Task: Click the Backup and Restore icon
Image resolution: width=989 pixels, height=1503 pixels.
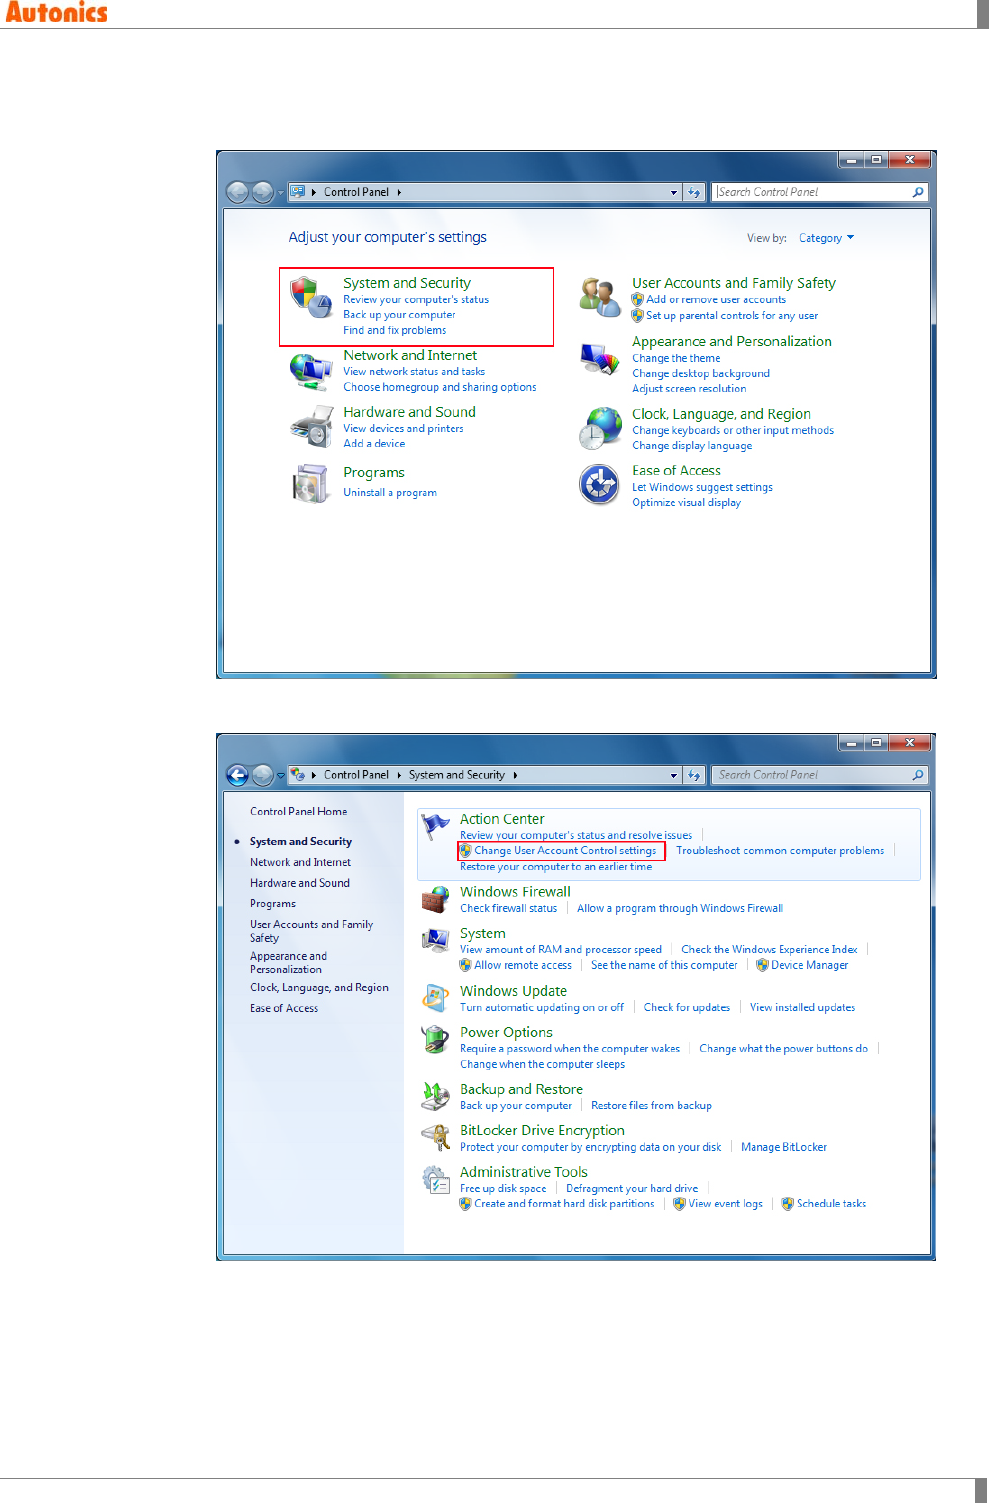Action: point(435,1096)
